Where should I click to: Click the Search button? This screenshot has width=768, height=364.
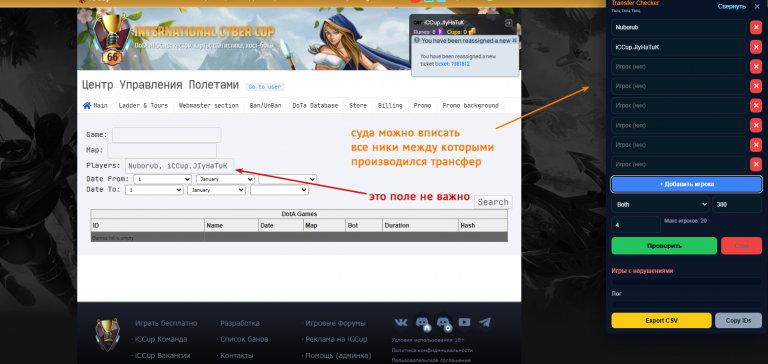tap(493, 202)
